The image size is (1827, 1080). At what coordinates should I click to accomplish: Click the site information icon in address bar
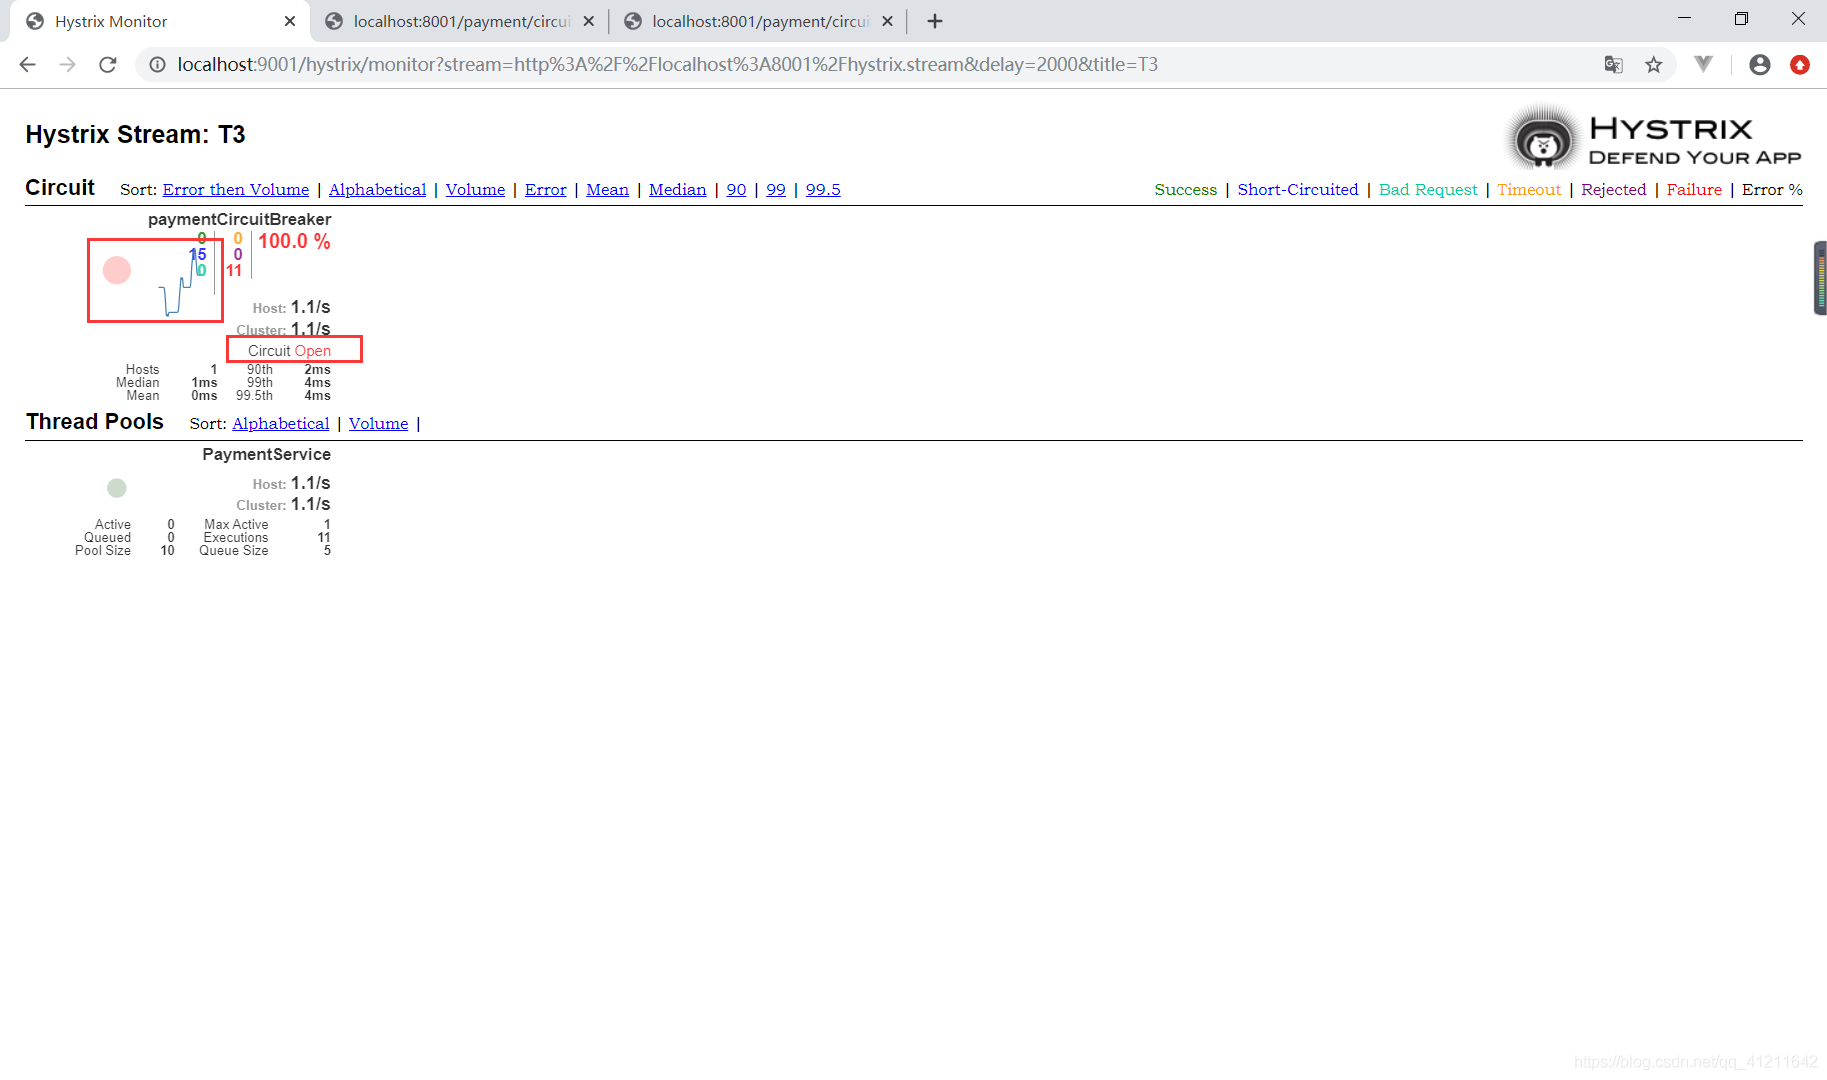(x=157, y=65)
